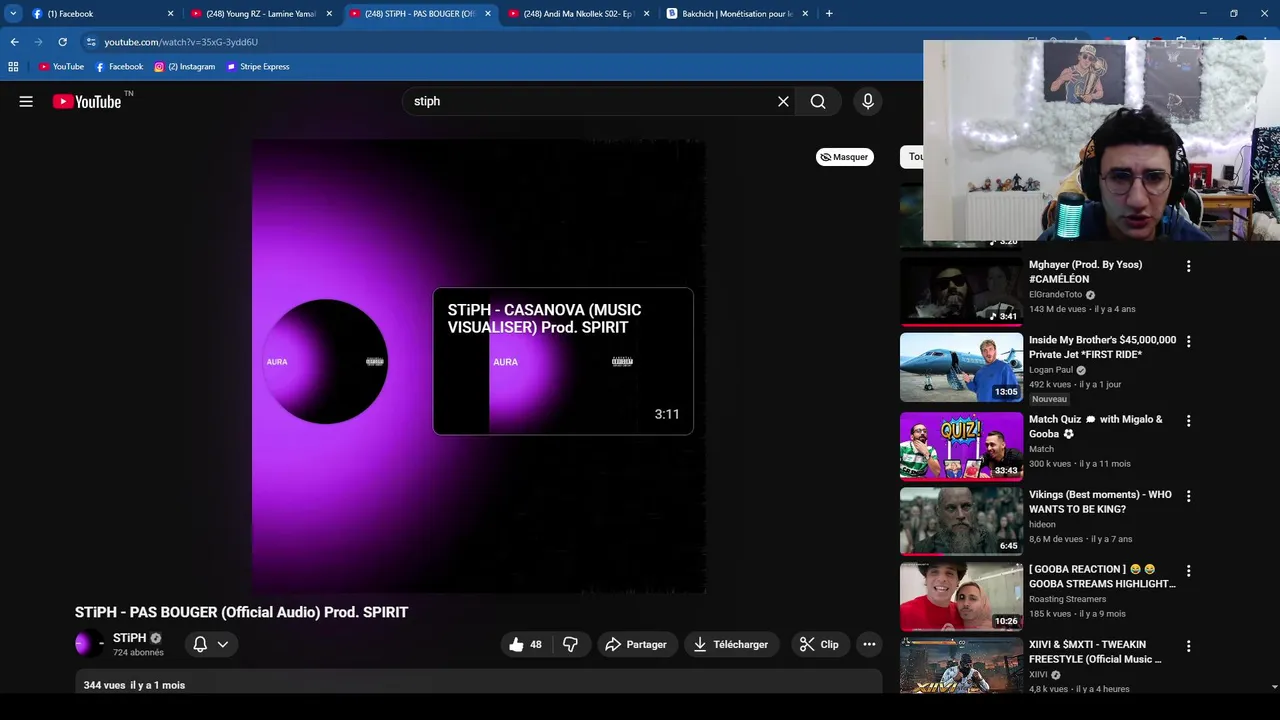Click the Télécharger download button

point(731,645)
